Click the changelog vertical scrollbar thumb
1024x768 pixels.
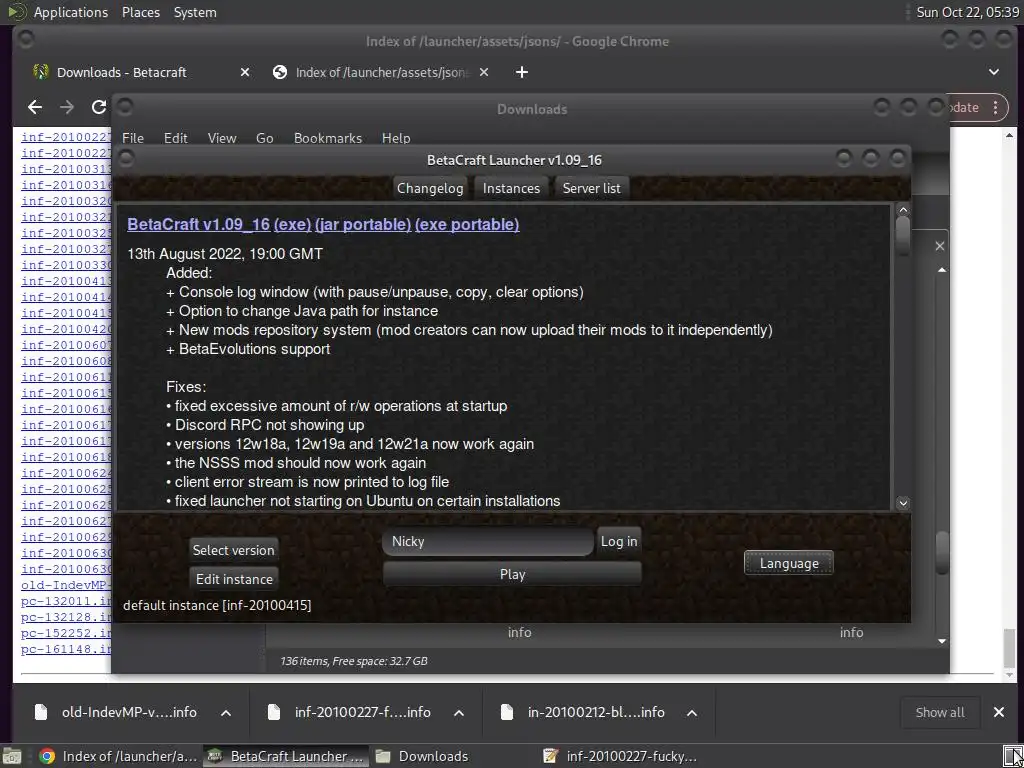(x=903, y=234)
